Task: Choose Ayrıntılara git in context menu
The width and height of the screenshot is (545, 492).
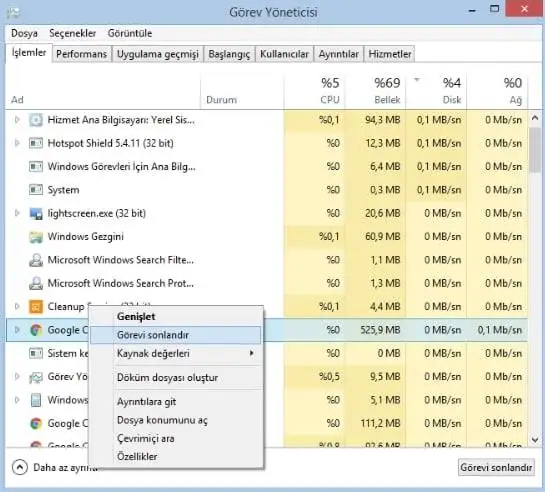Action: [176, 402]
